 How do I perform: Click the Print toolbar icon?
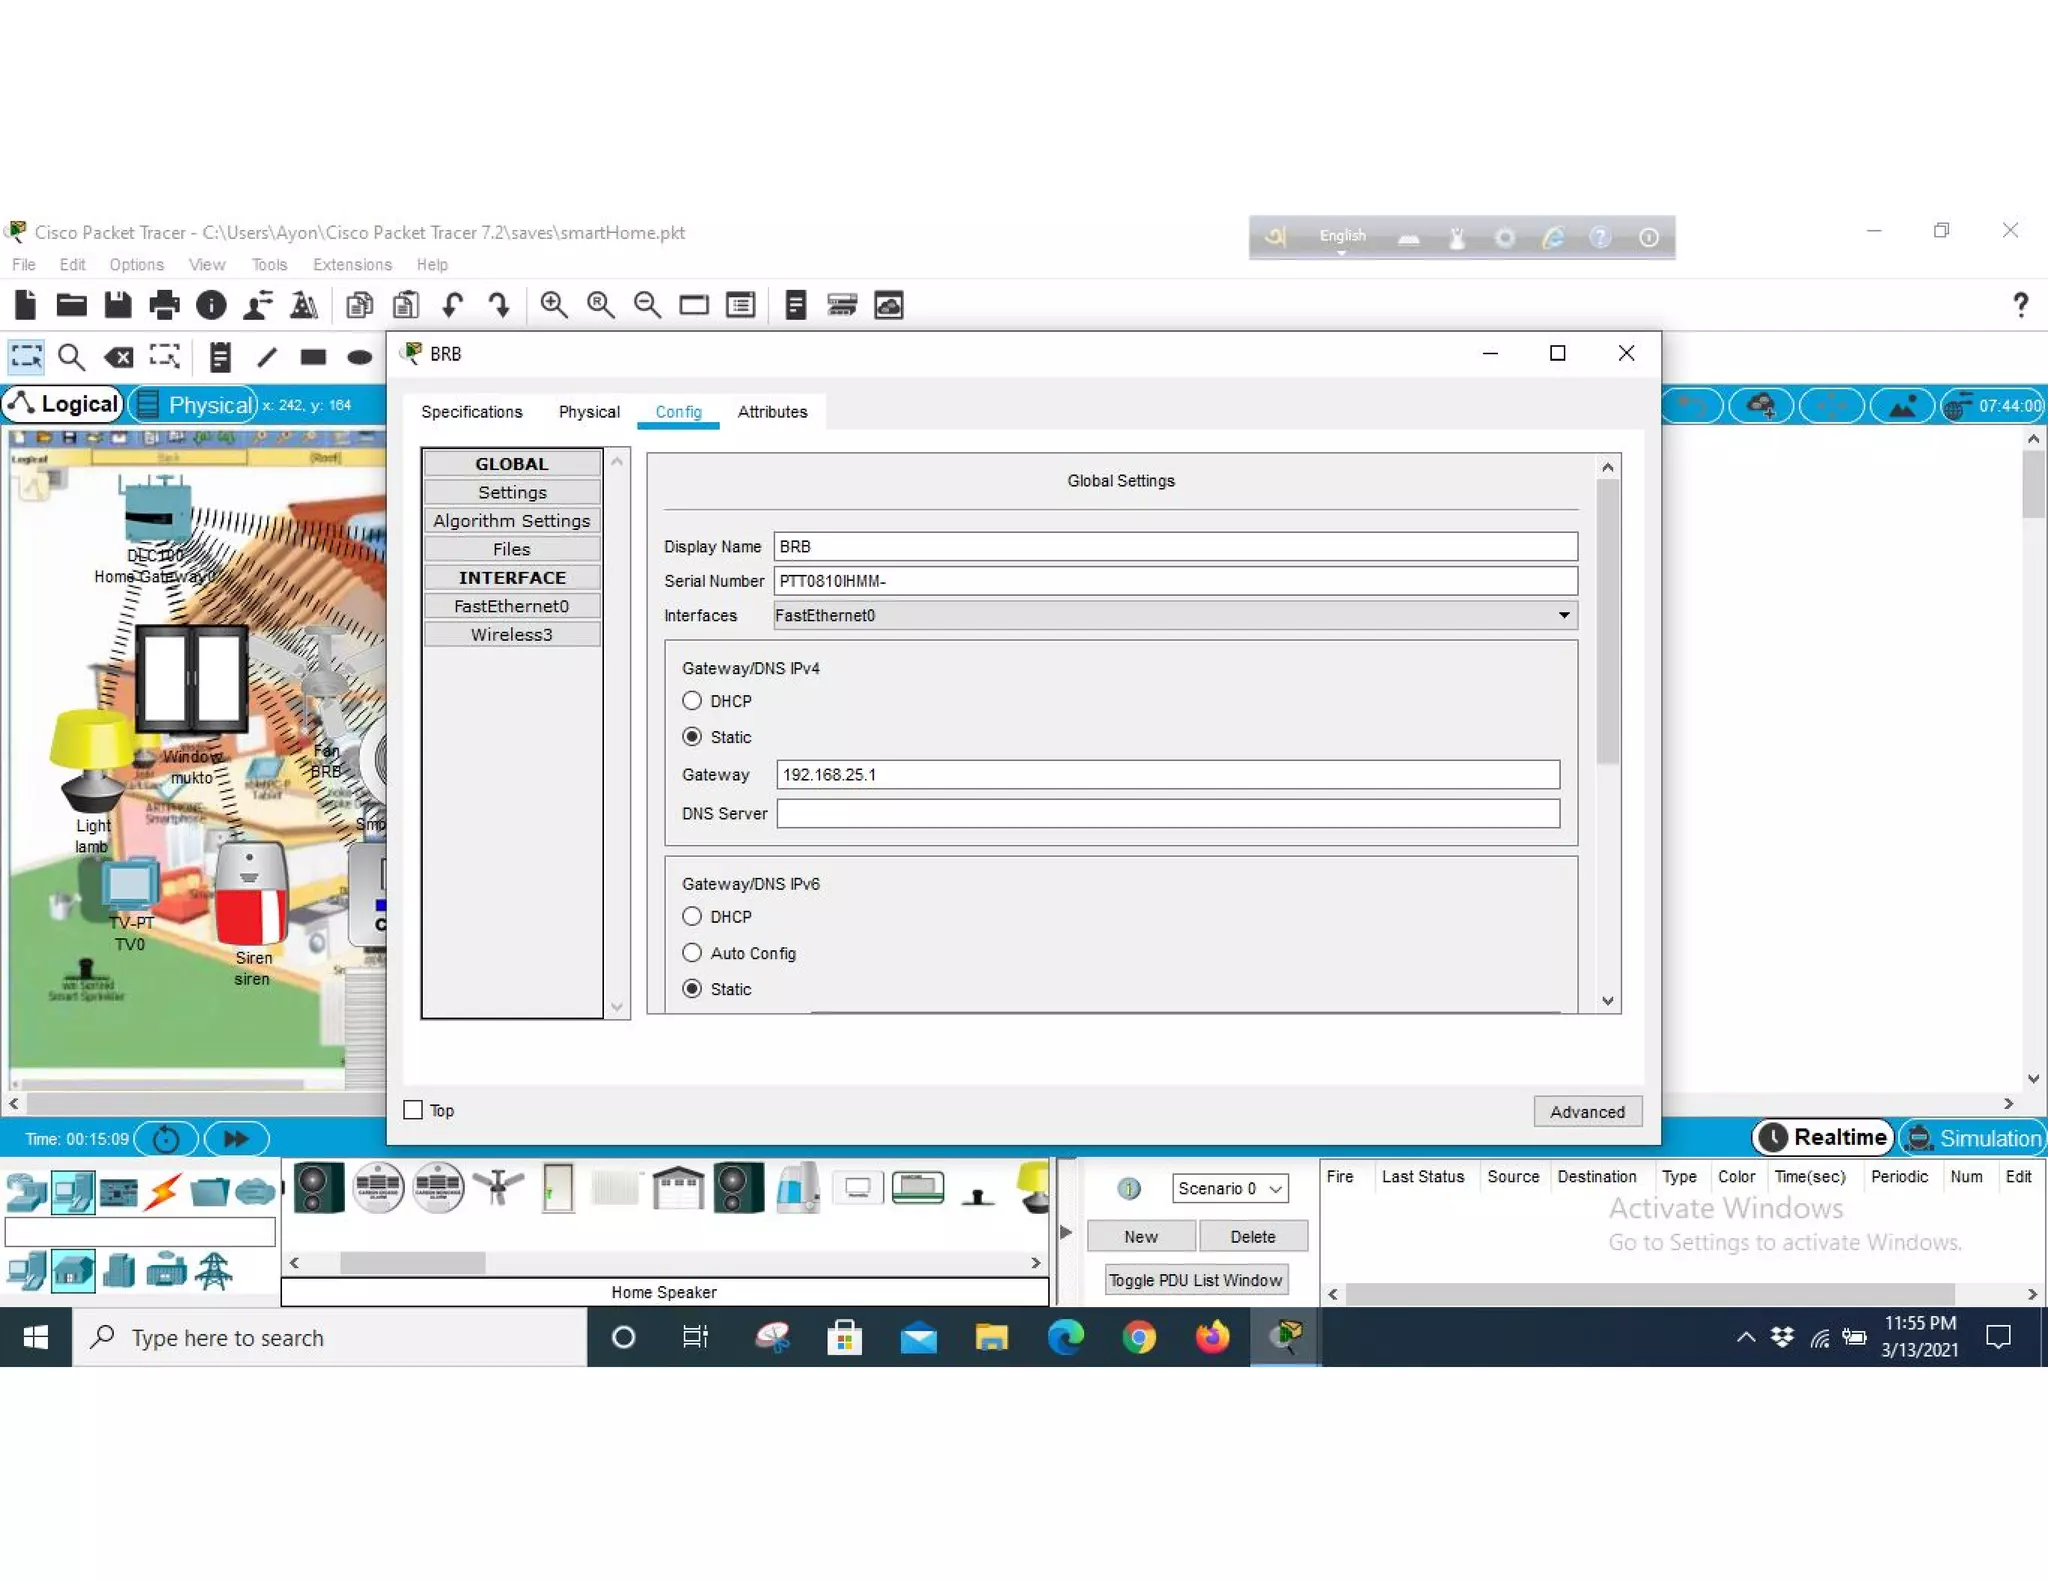point(164,305)
